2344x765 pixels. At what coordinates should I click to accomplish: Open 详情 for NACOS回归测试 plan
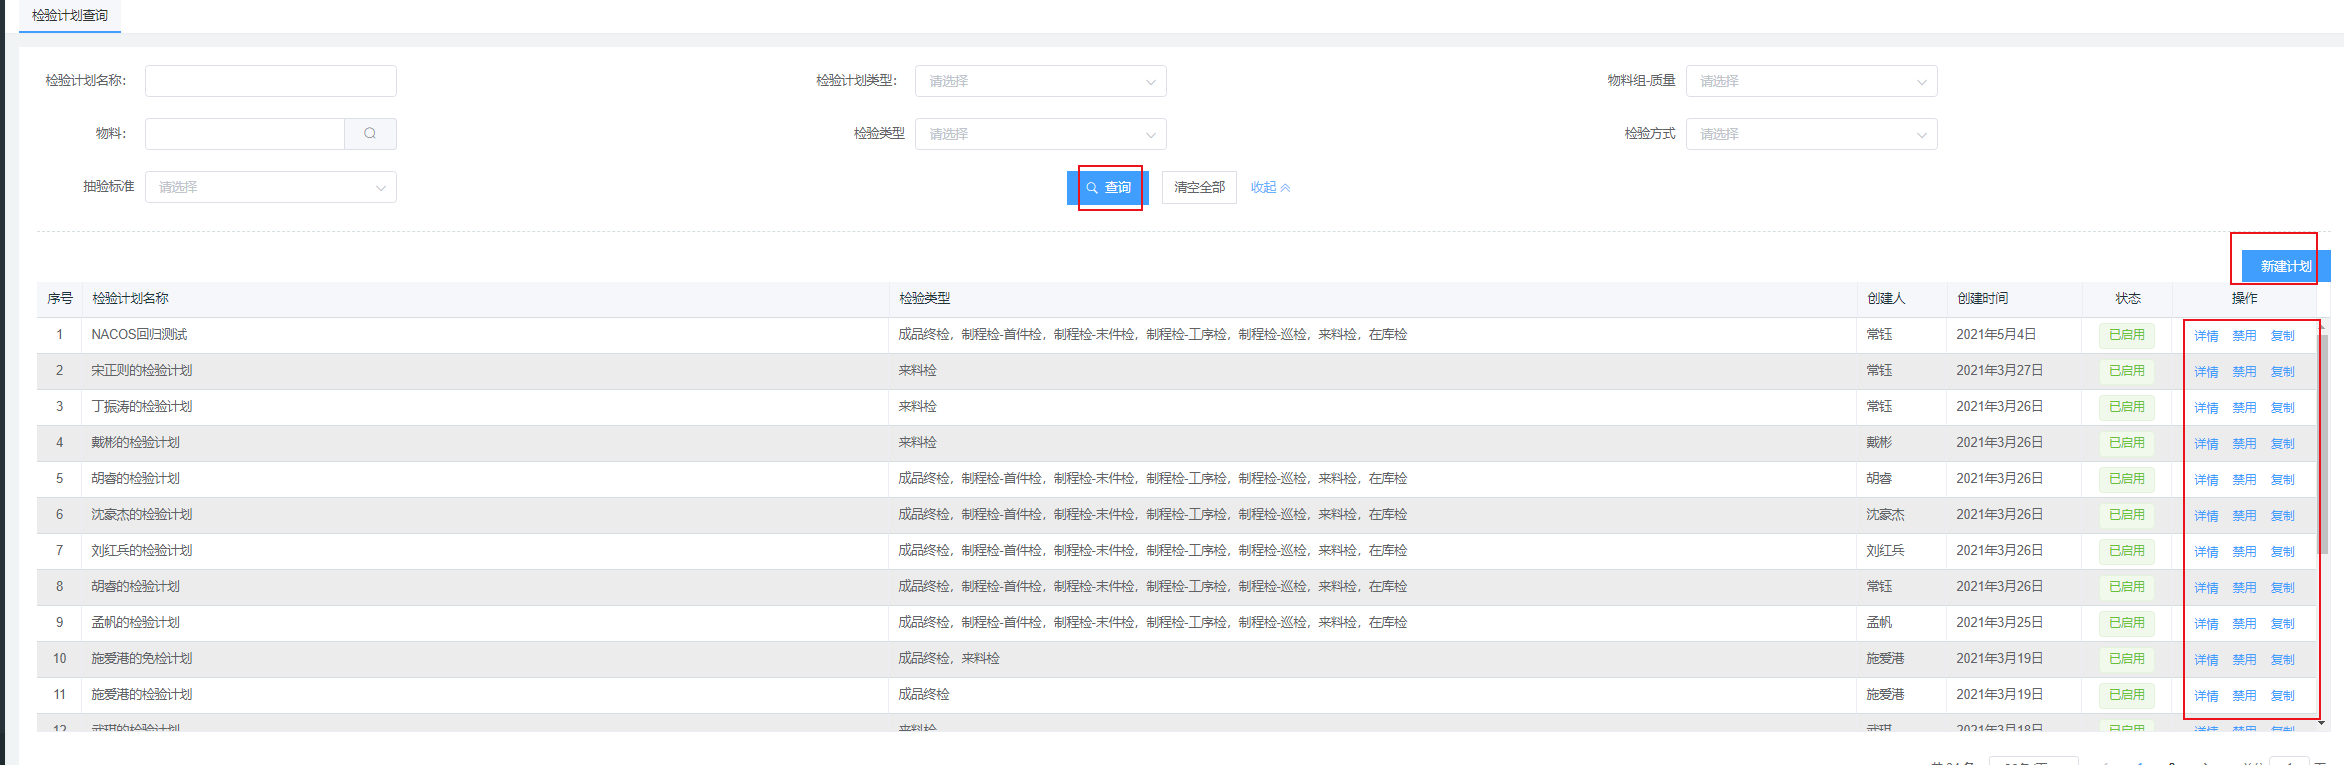pos(2206,336)
